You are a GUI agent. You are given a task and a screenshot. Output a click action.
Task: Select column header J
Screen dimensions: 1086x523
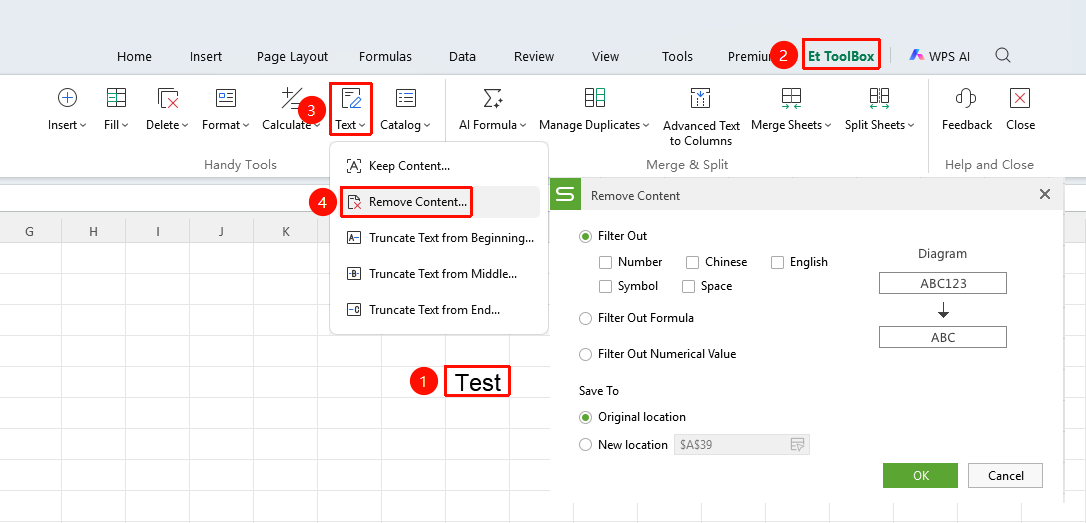tap(221, 231)
